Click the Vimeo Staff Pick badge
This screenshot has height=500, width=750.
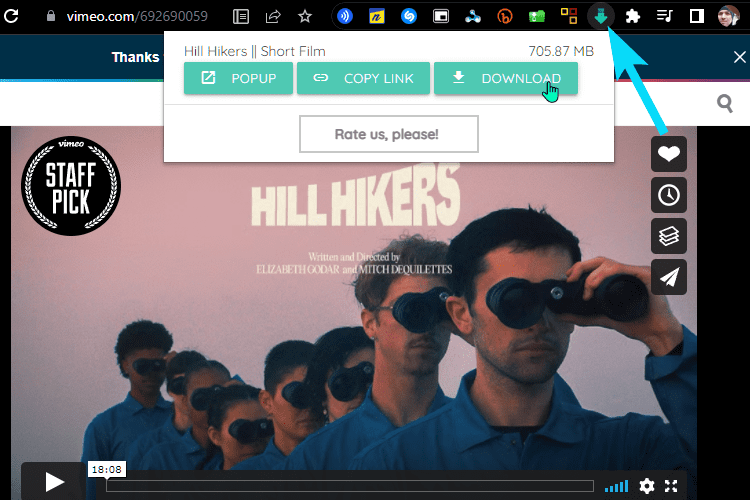[71, 186]
